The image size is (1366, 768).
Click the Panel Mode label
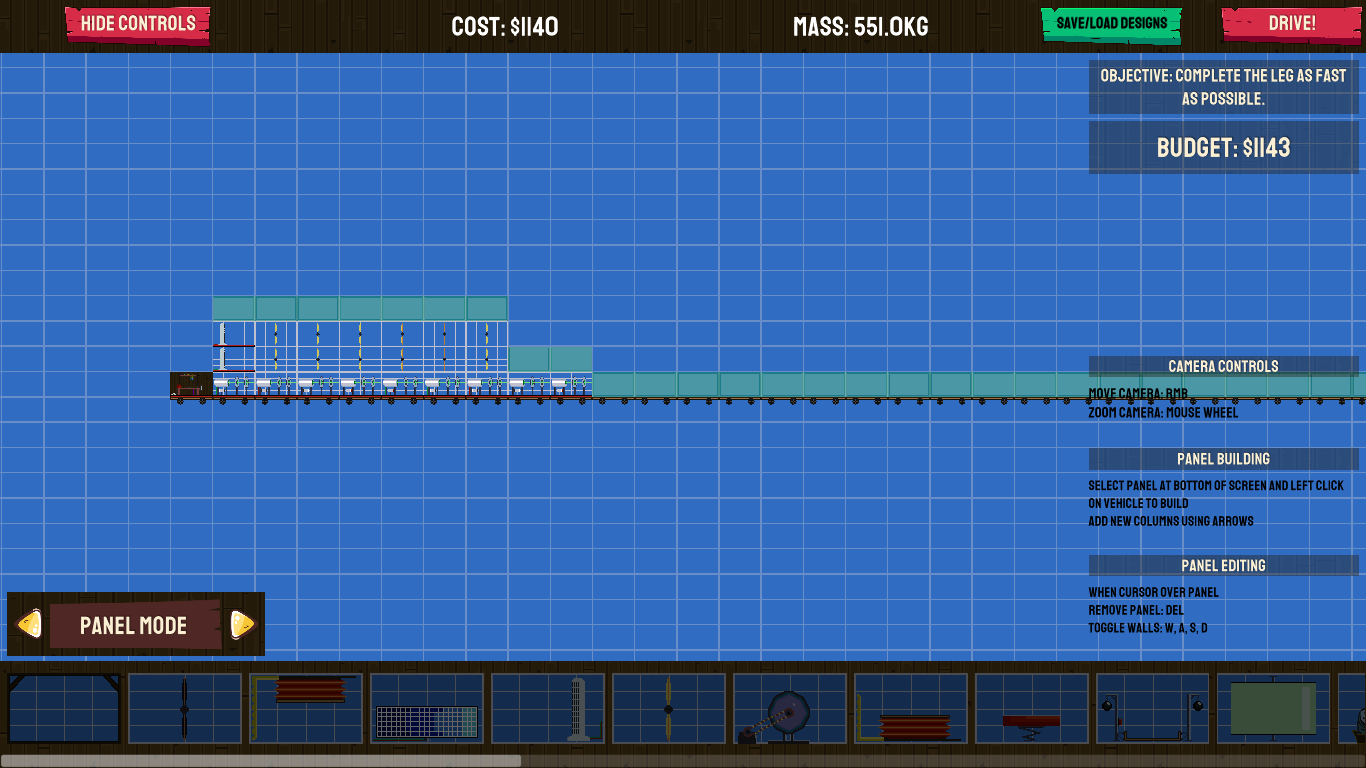click(x=134, y=626)
